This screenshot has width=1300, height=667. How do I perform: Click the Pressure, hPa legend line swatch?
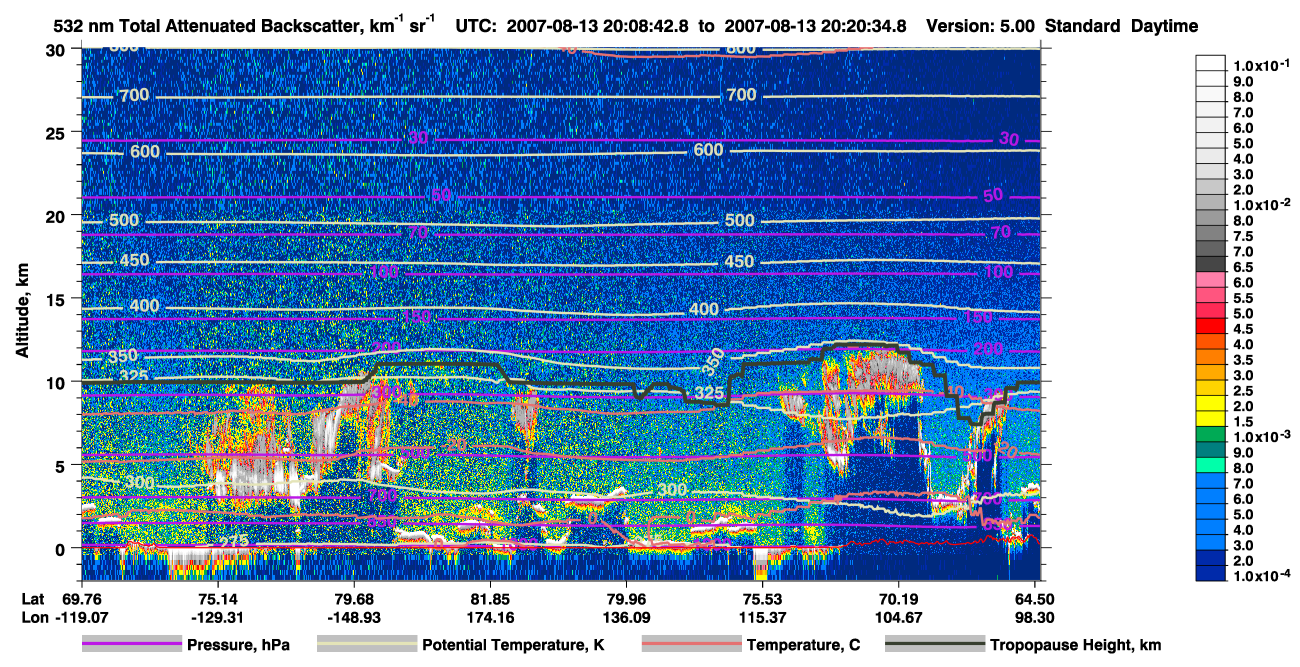[131, 645]
